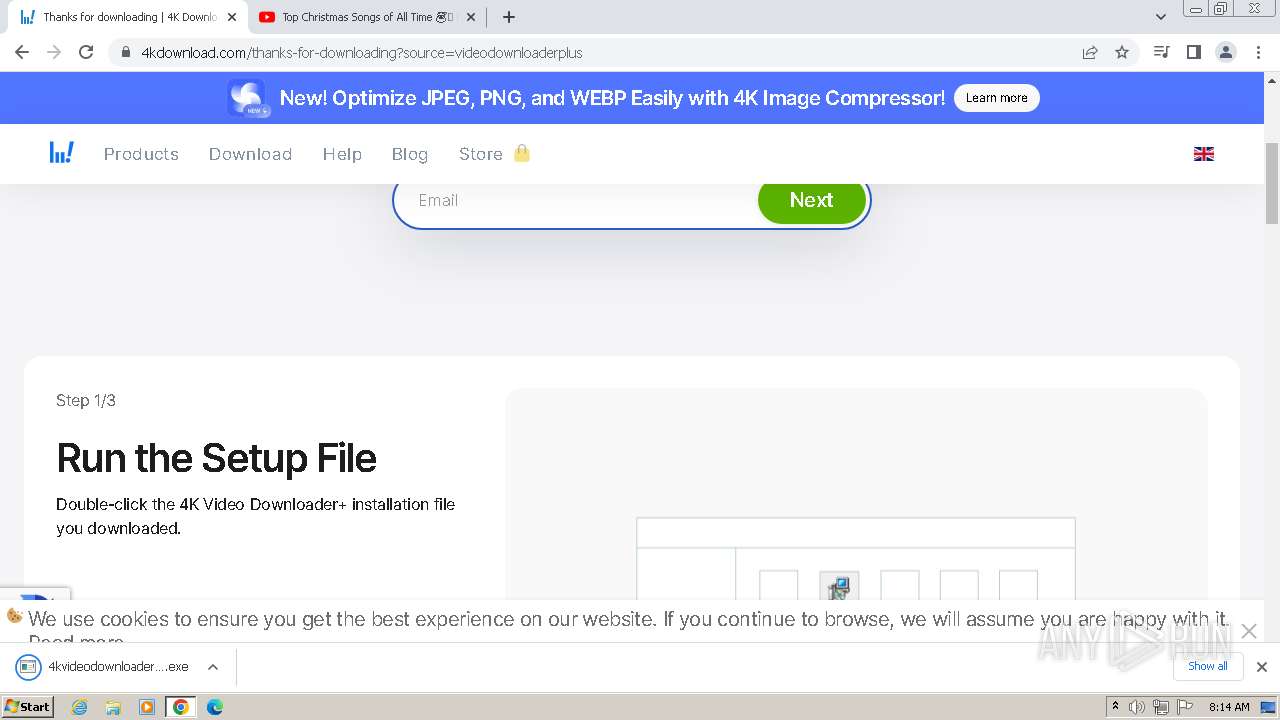This screenshot has height=720, width=1280.
Task: Click the Chrome taskbar icon
Action: pyautogui.click(x=181, y=707)
